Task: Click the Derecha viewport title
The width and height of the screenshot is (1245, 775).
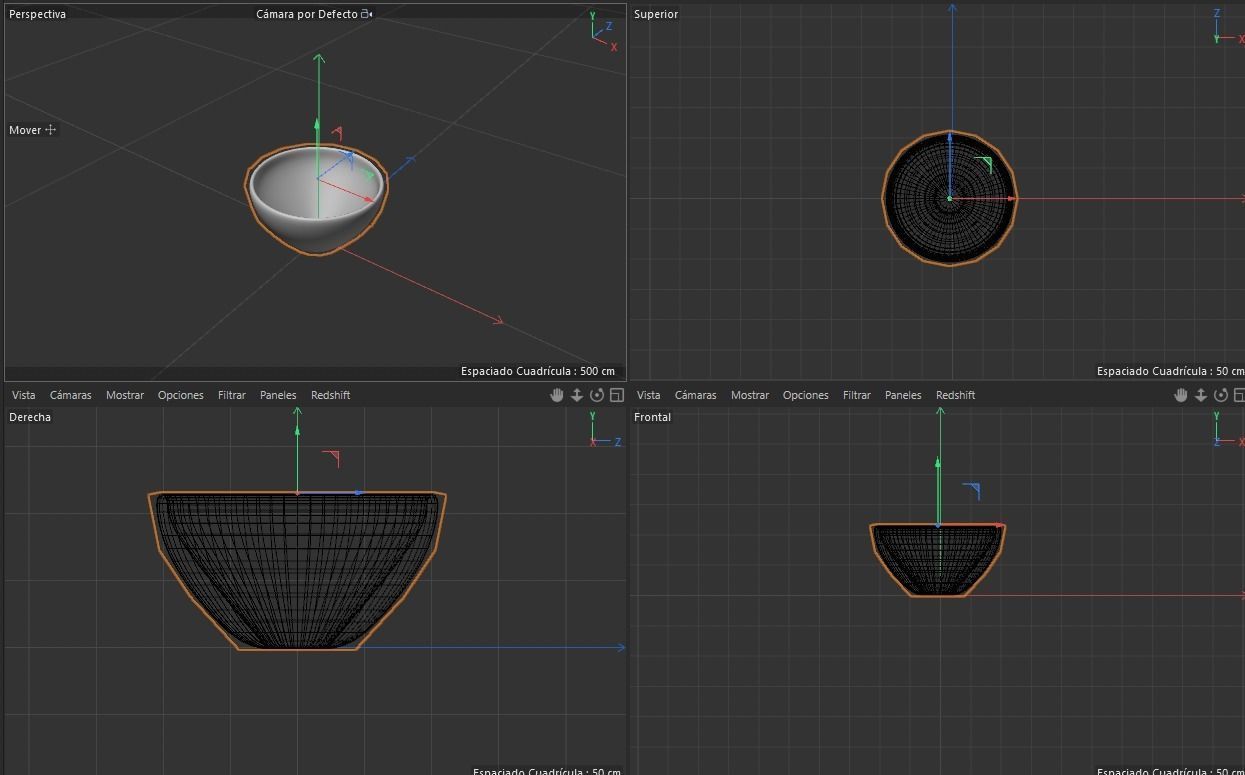Action: click(30, 417)
